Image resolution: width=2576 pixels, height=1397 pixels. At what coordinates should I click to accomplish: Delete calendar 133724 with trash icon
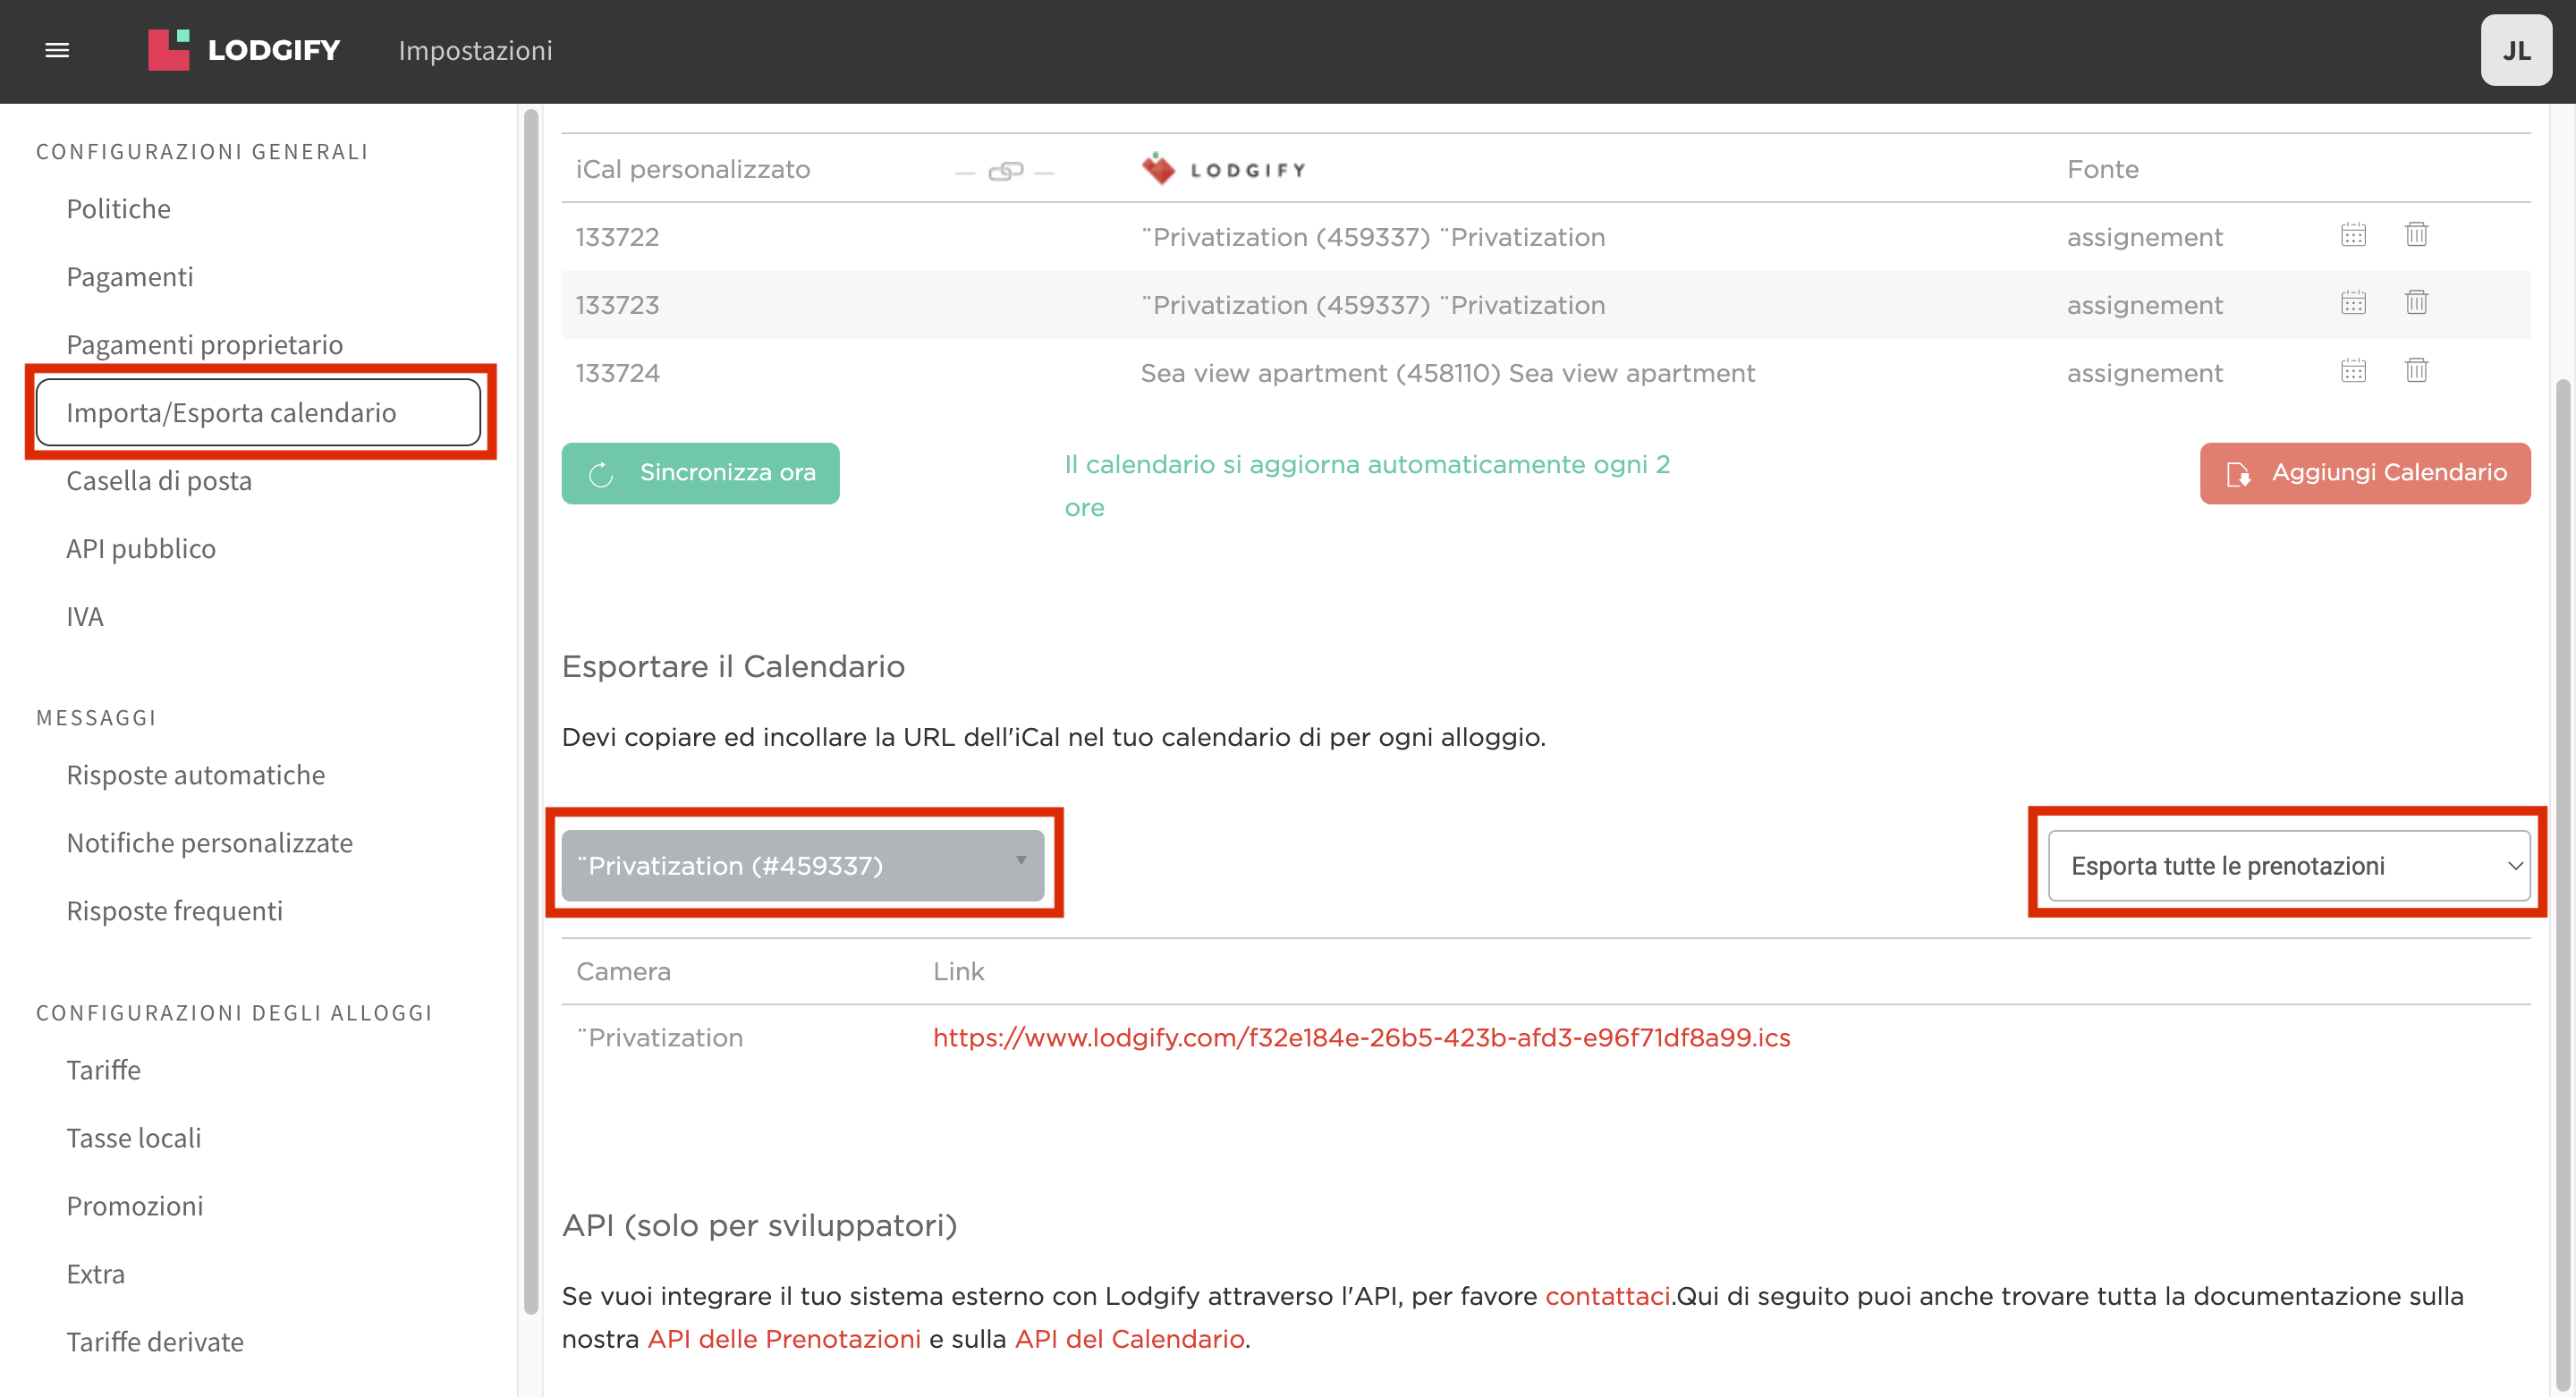(x=2416, y=371)
